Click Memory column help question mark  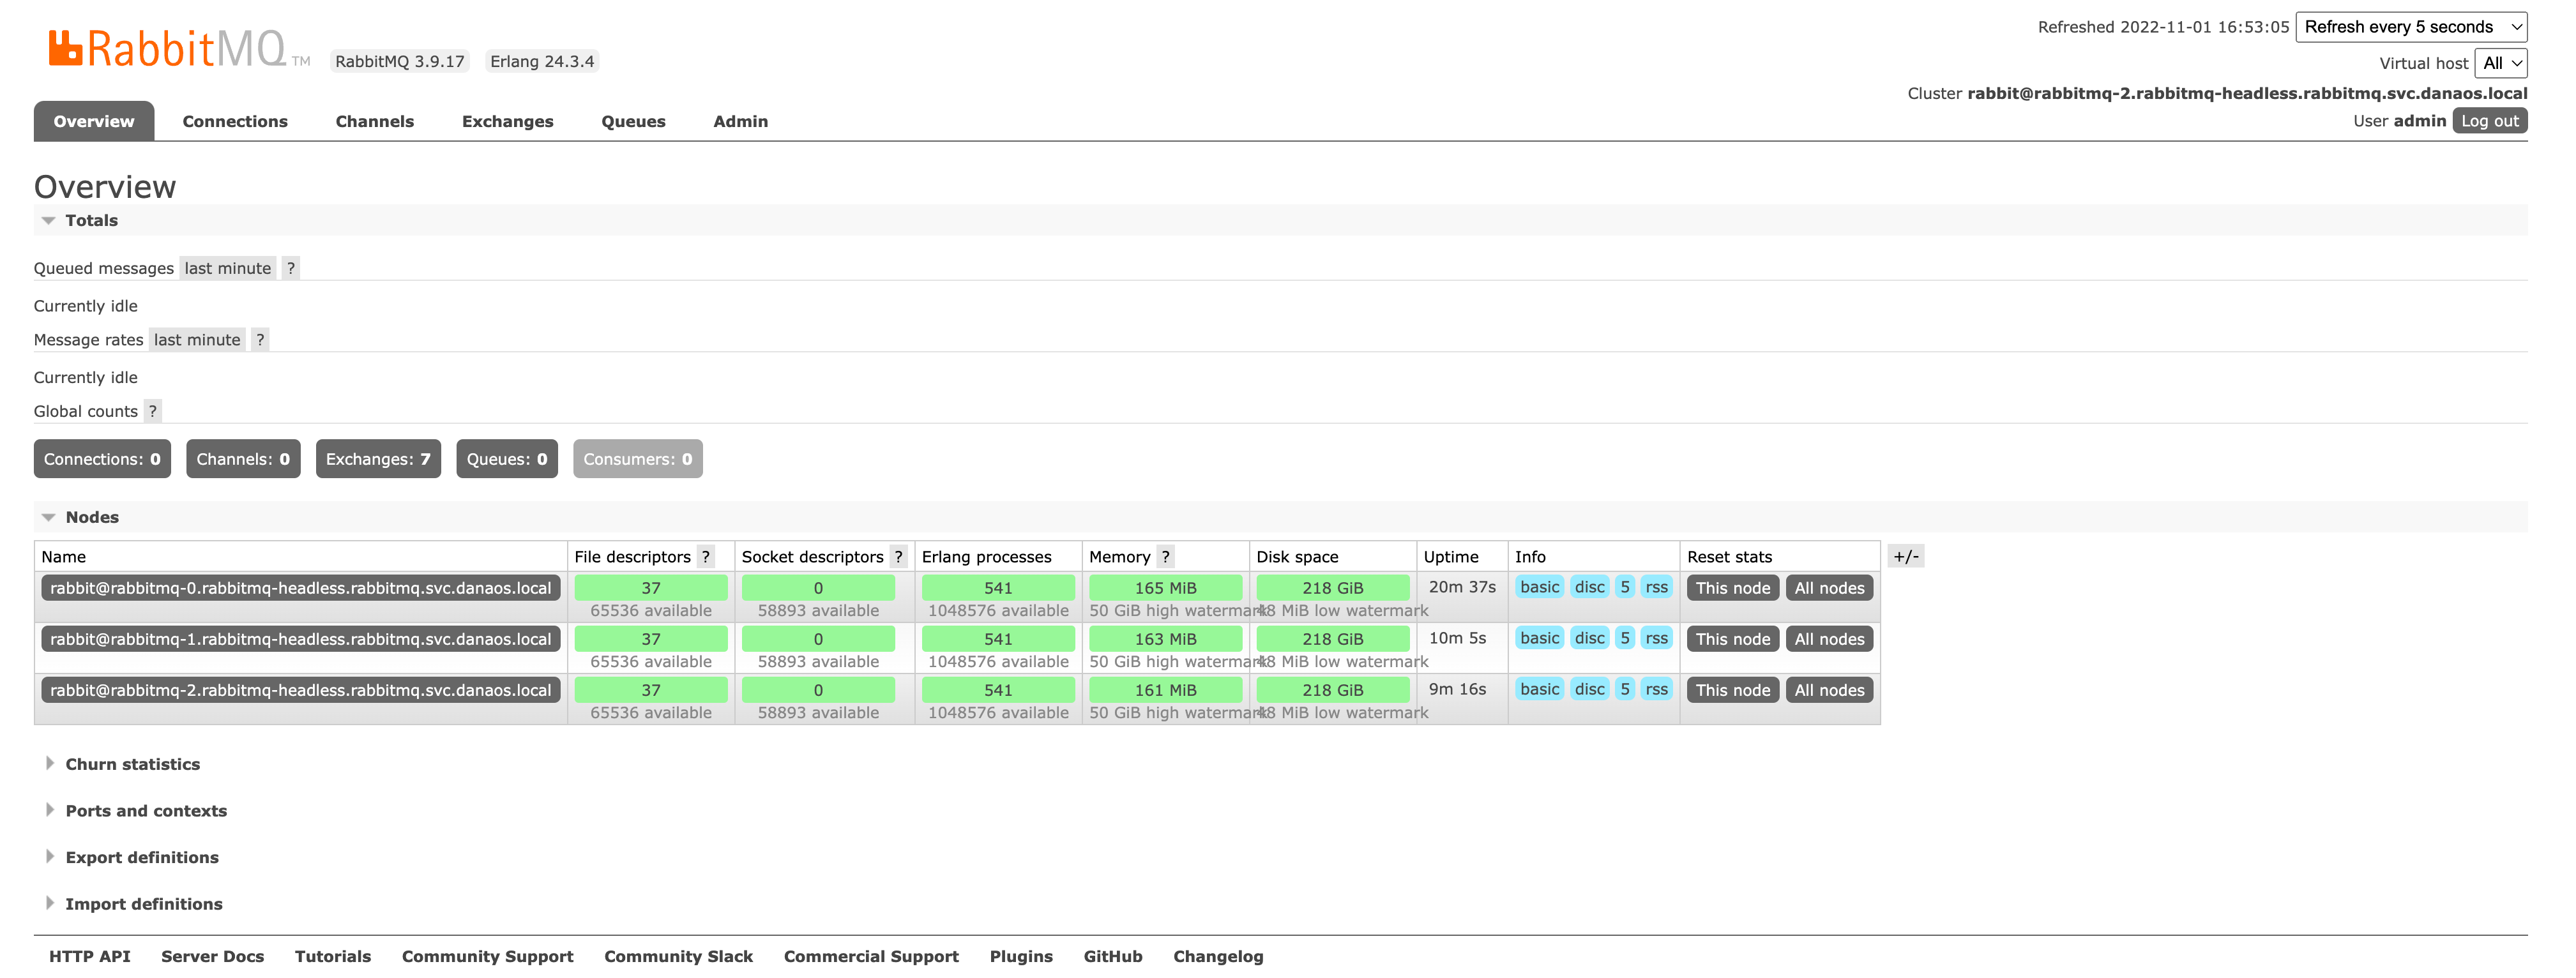click(1165, 557)
